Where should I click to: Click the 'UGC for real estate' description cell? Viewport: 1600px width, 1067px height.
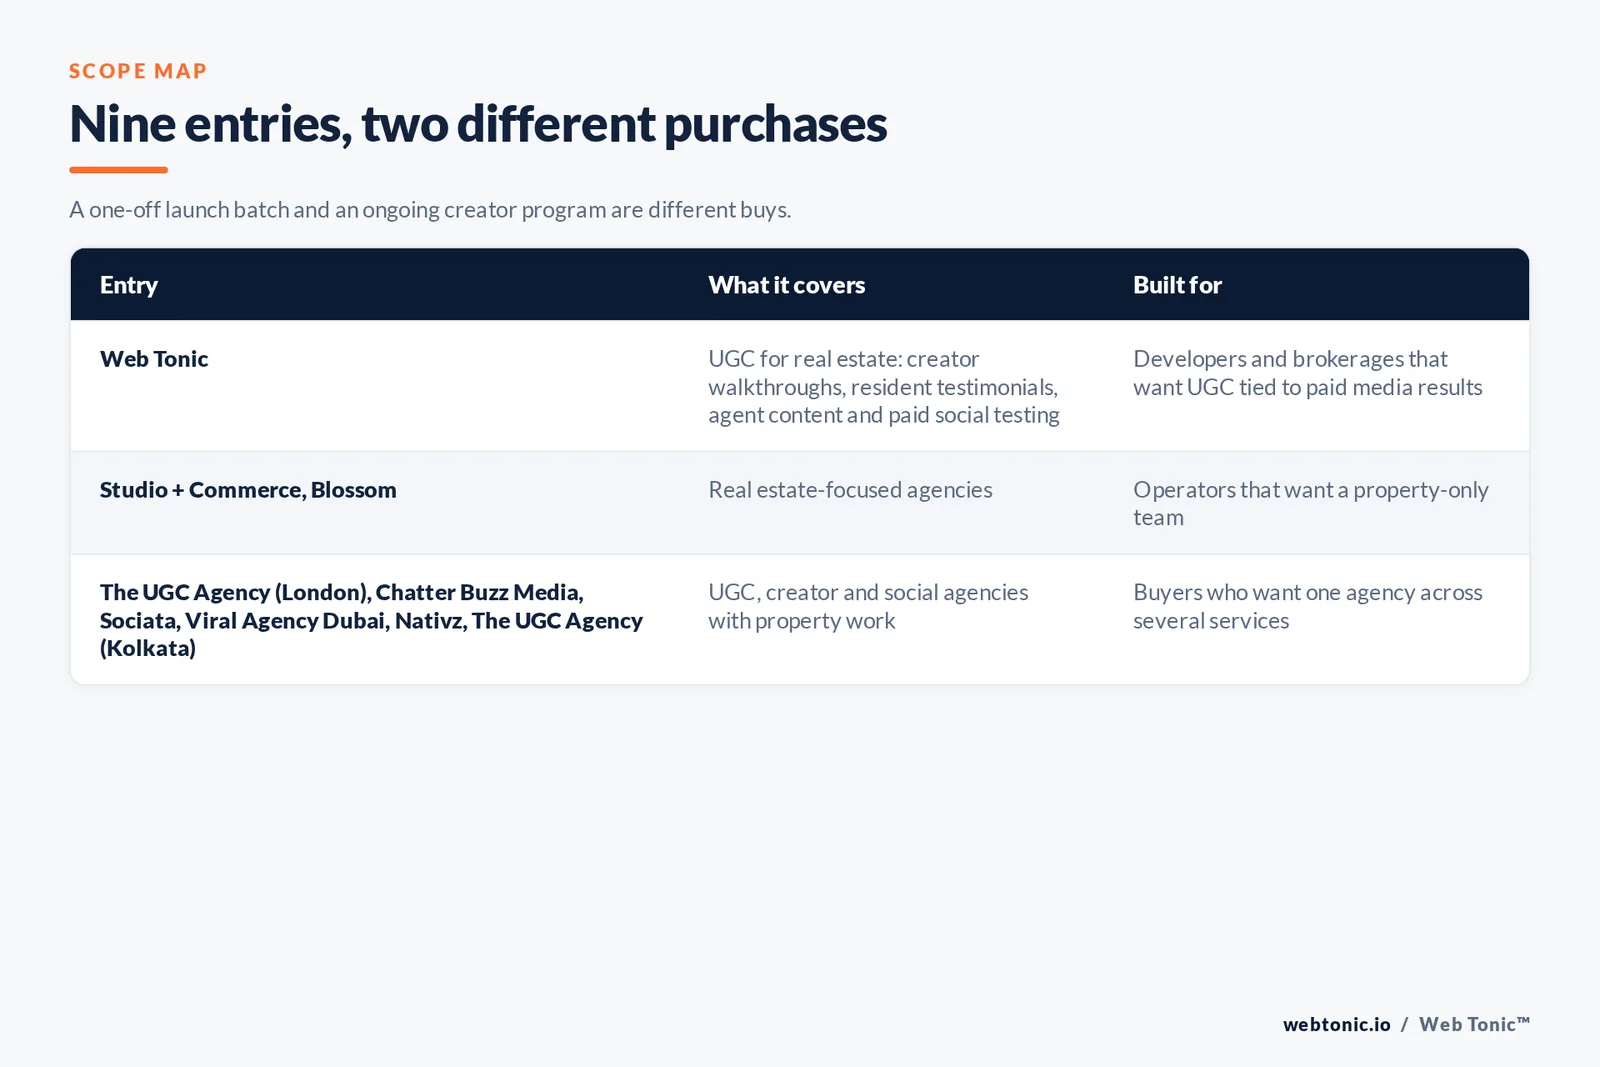pos(884,387)
